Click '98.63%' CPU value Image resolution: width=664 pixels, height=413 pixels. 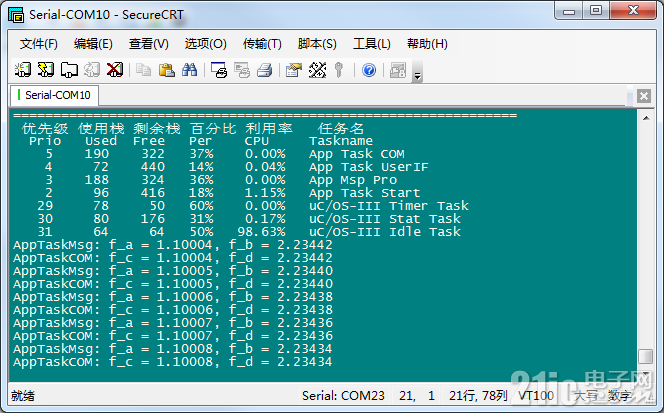[x=261, y=232]
